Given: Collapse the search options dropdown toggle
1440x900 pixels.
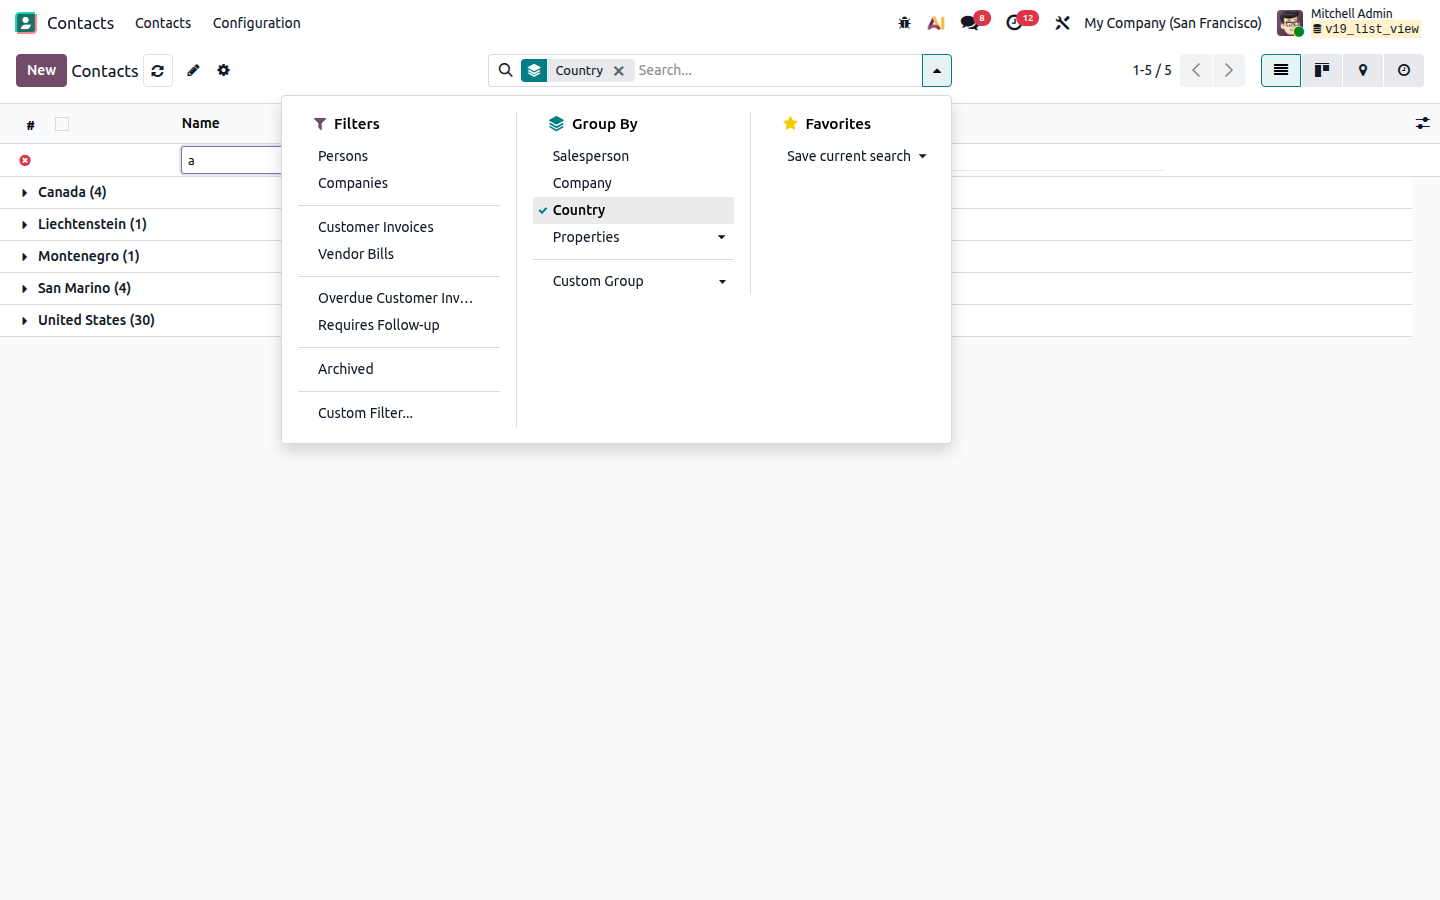Looking at the screenshot, I should pyautogui.click(x=936, y=70).
